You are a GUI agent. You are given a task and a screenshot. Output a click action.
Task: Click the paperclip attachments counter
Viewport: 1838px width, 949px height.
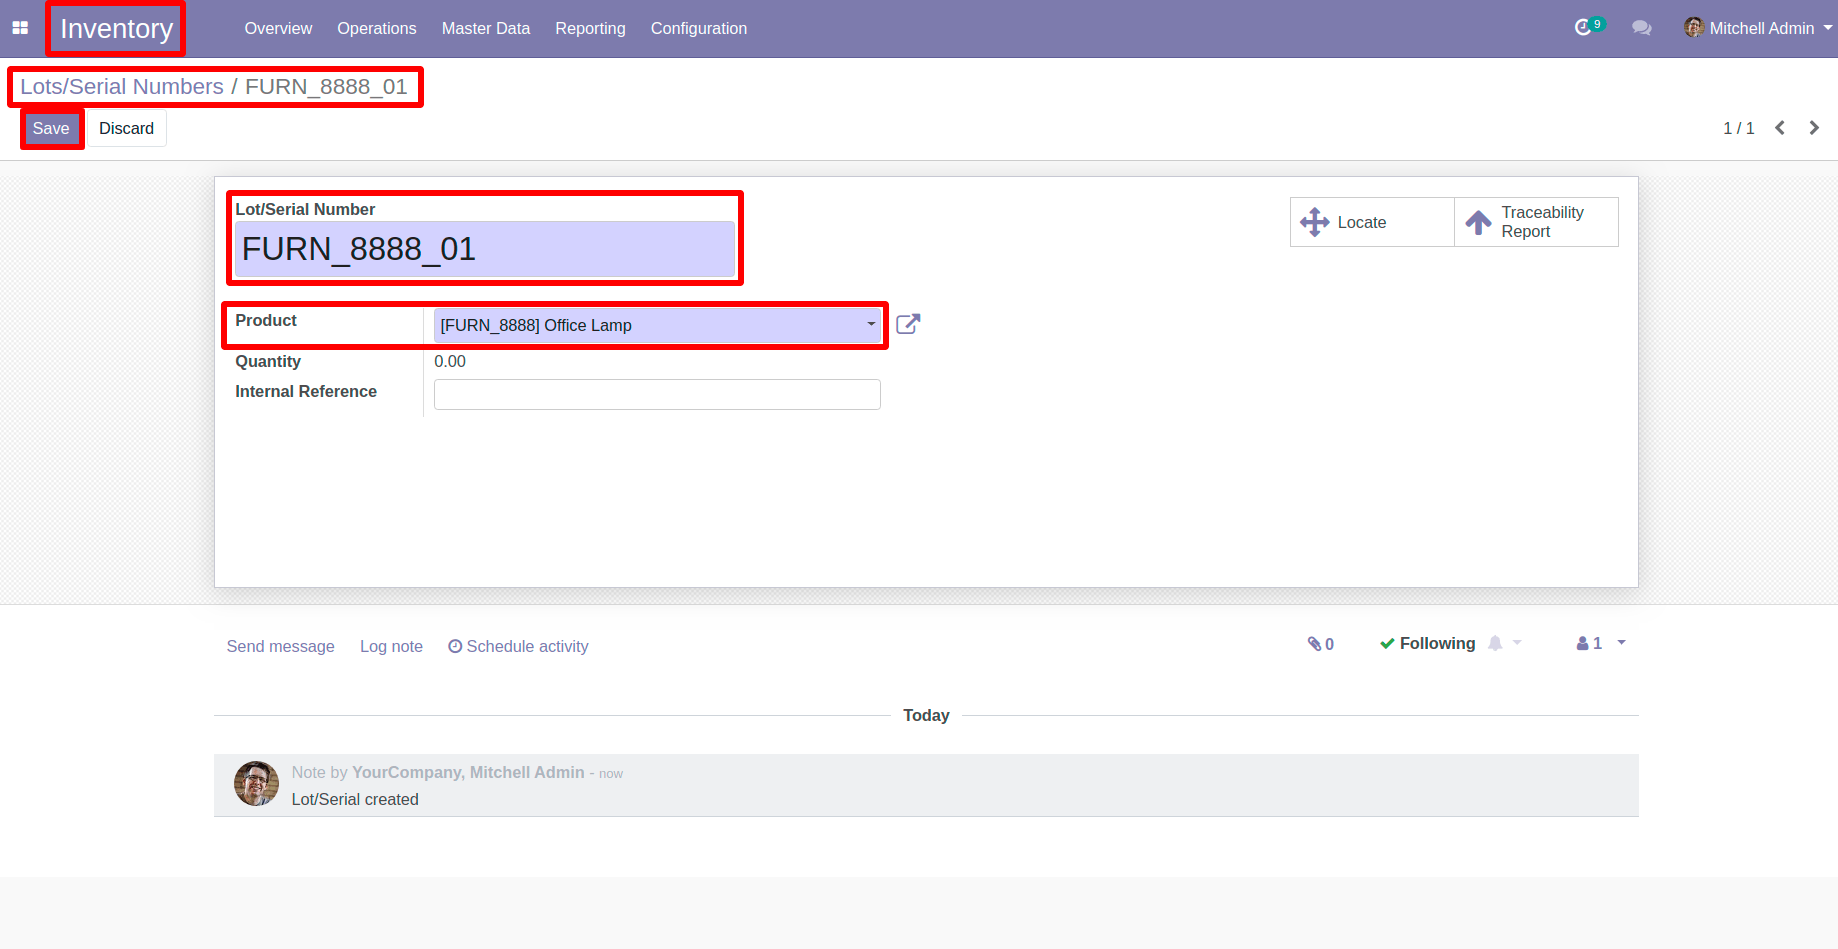pyautogui.click(x=1321, y=644)
